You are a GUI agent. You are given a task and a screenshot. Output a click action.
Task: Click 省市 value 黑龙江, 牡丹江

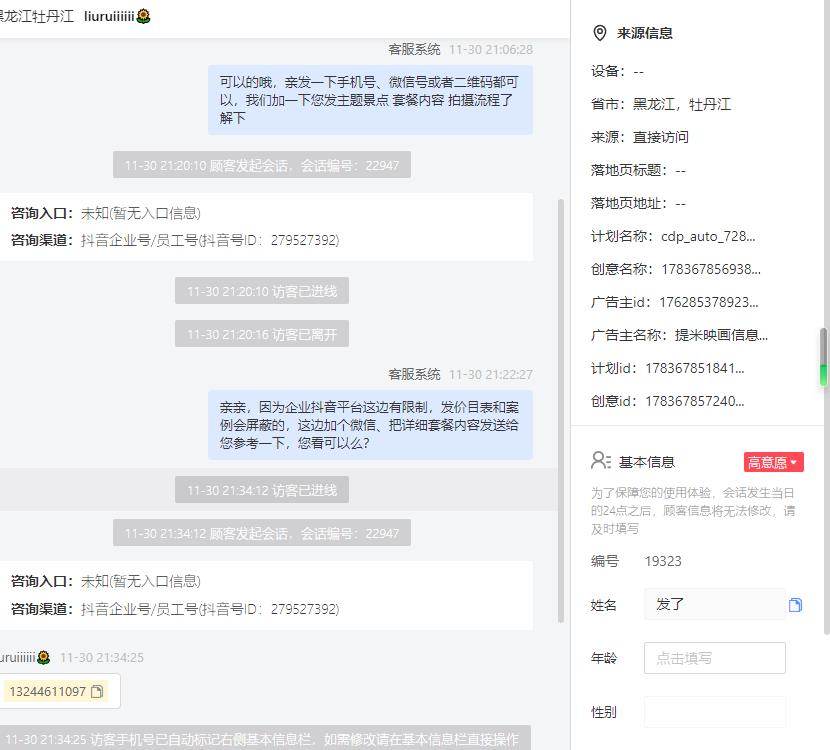[x=682, y=104]
